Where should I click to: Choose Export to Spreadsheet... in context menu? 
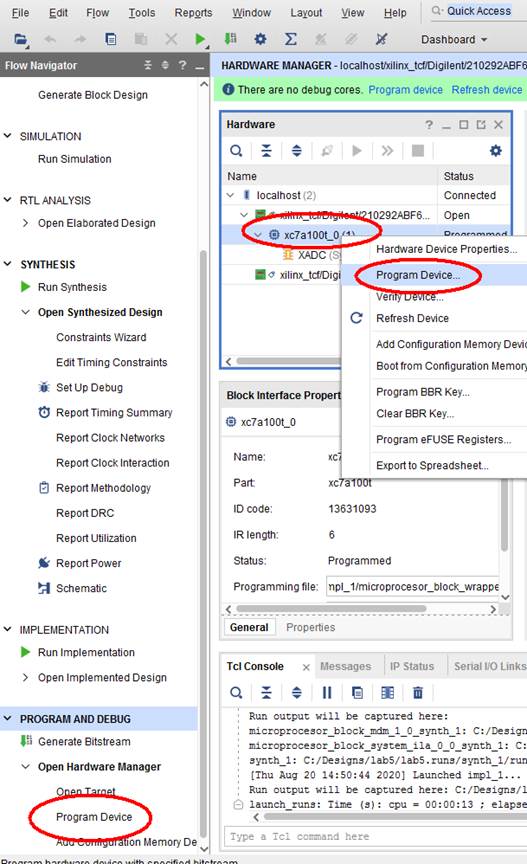(x=434, y=465)
